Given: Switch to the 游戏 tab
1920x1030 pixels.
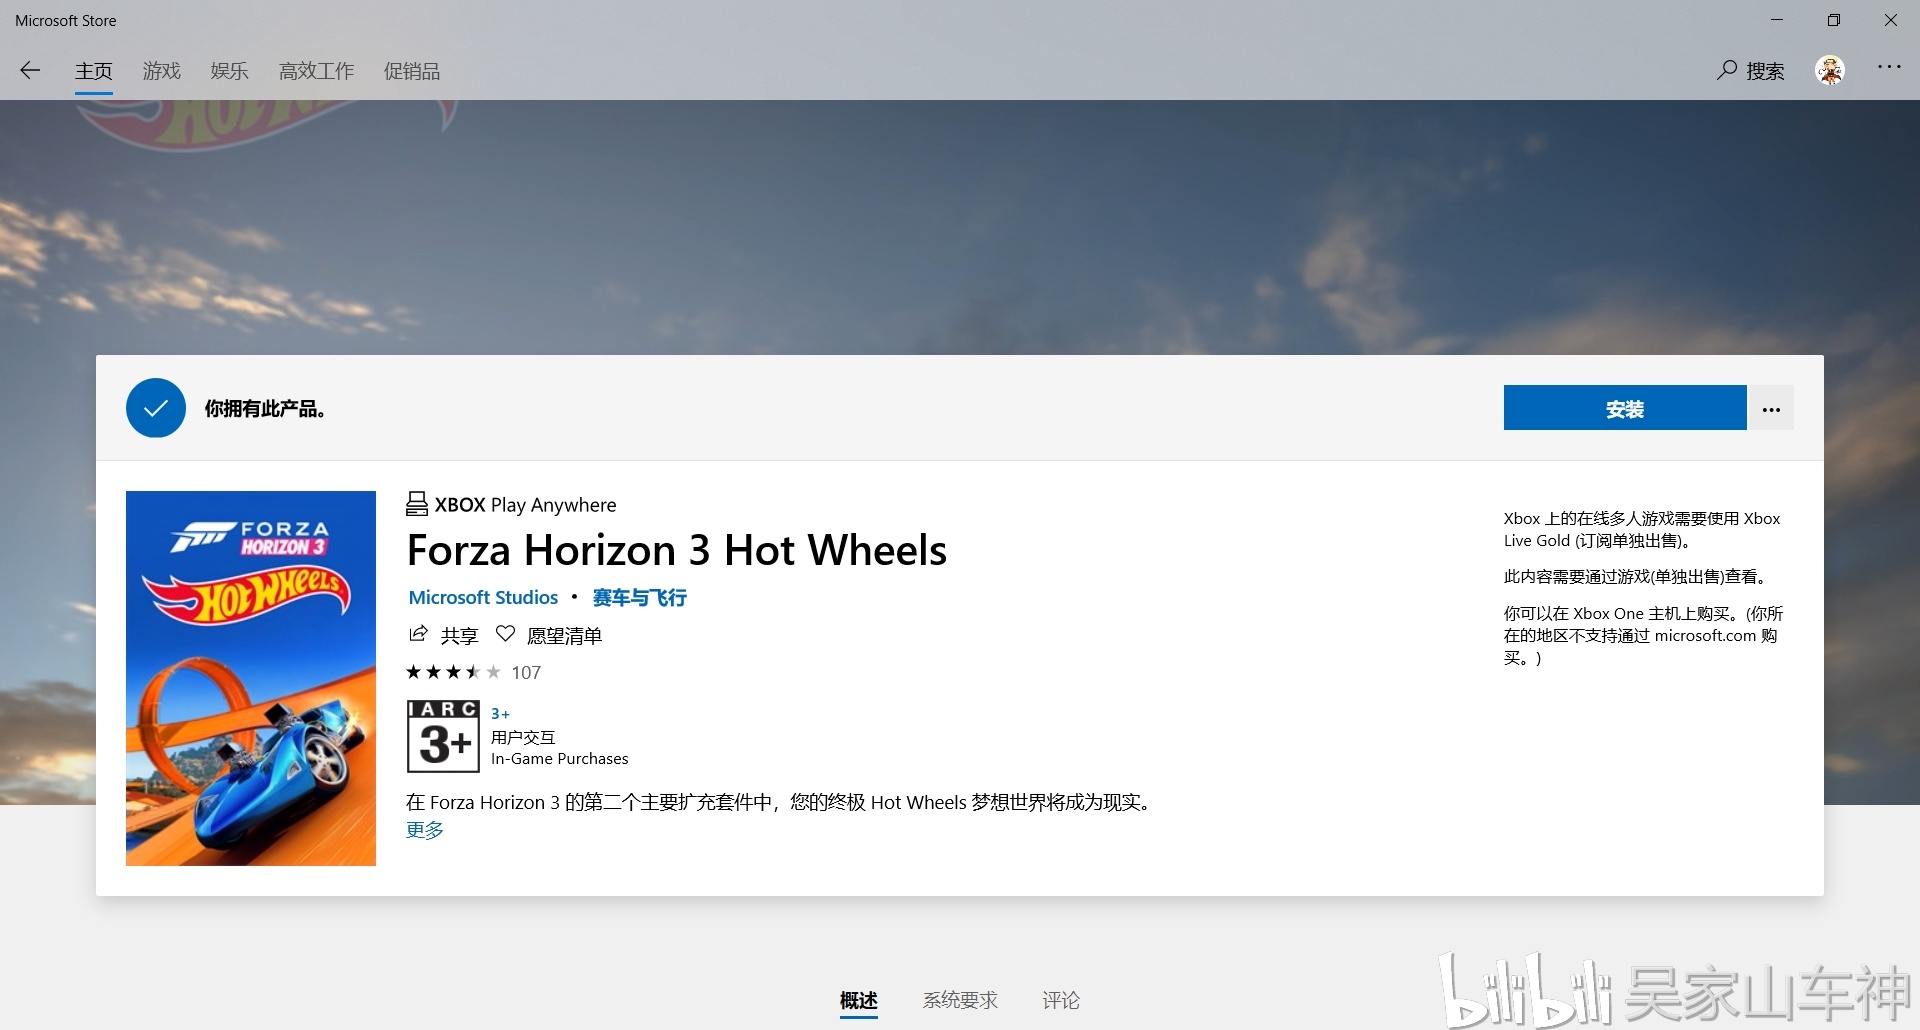Looking at the screenshot, I should click(161, 71).
